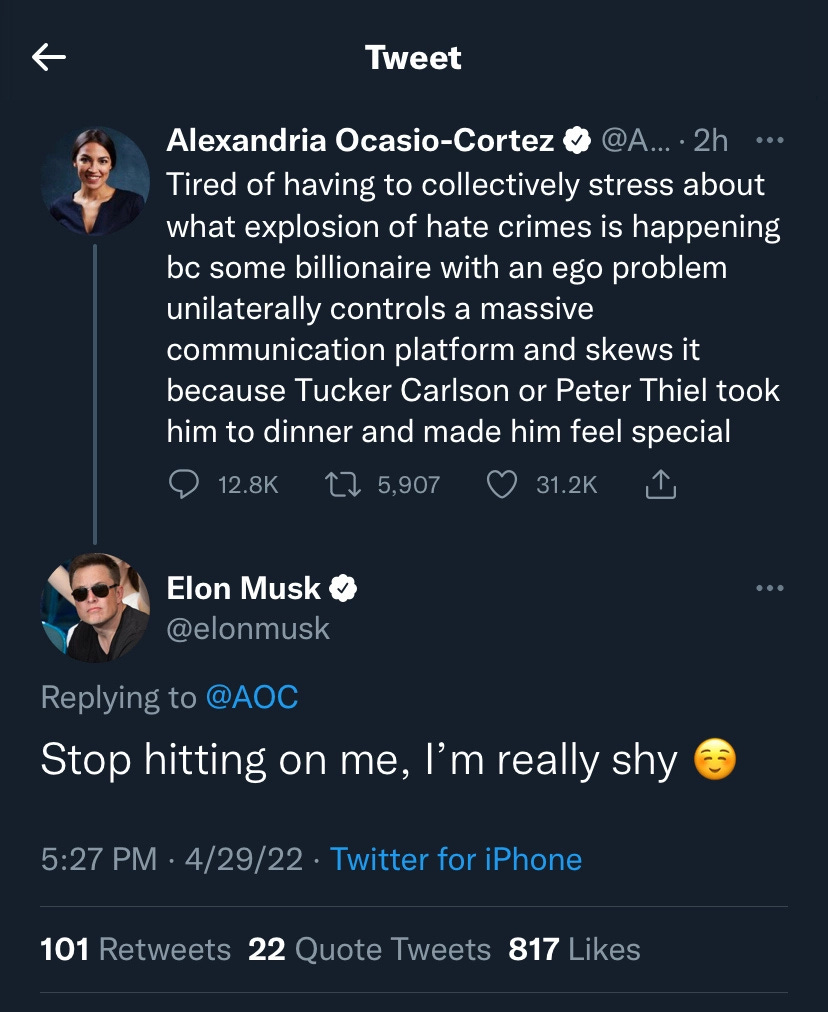Screen dimensions: 828x1012
Task: Tap the @AOC mention link
Action: point(251,697)
